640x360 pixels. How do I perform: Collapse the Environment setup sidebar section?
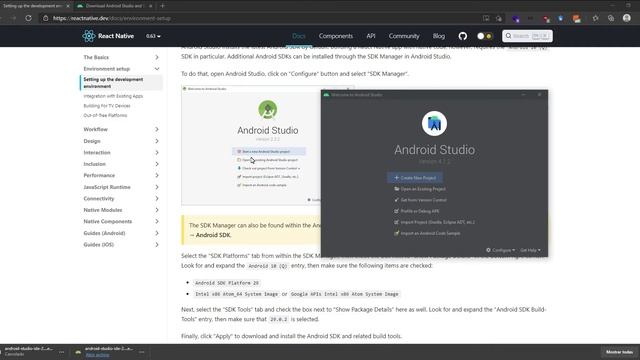pyautogui.click(x=121, y=69)
